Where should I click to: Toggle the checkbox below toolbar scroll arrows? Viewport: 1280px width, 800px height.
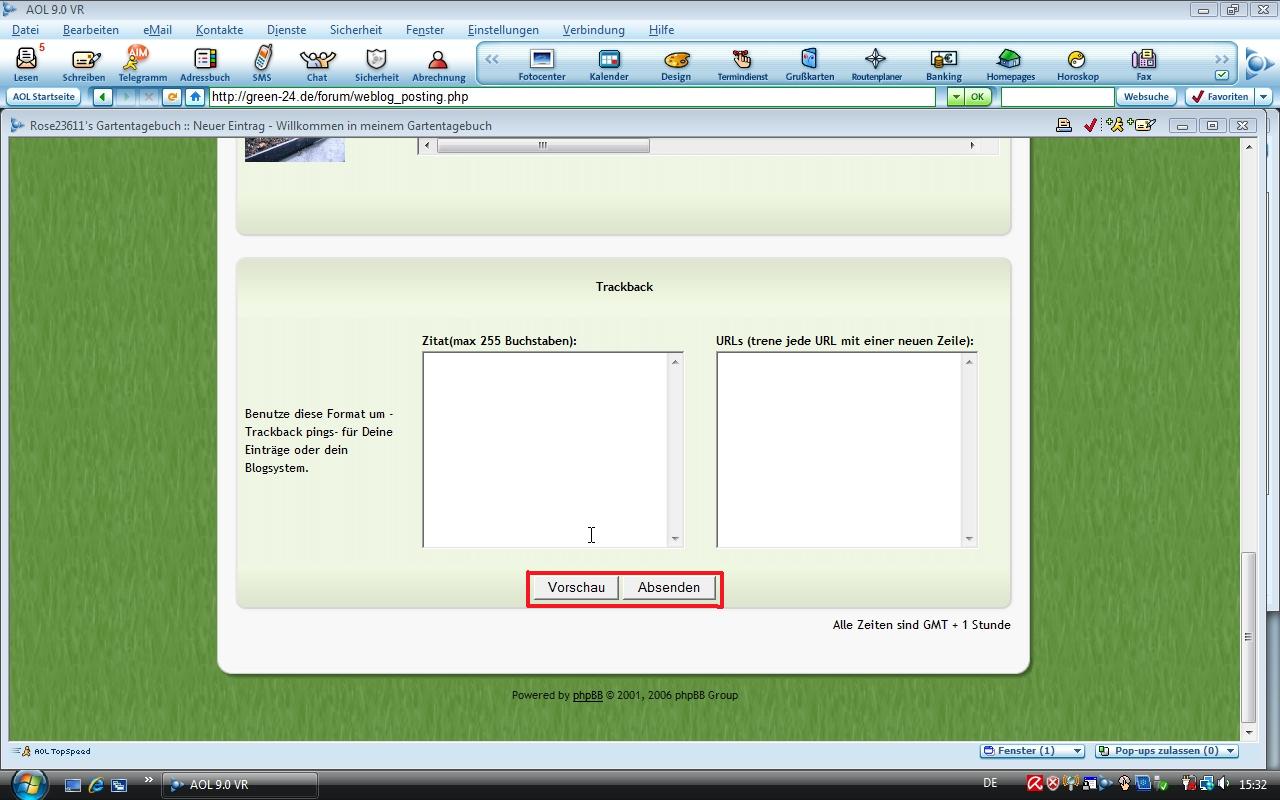point(1222,75)
